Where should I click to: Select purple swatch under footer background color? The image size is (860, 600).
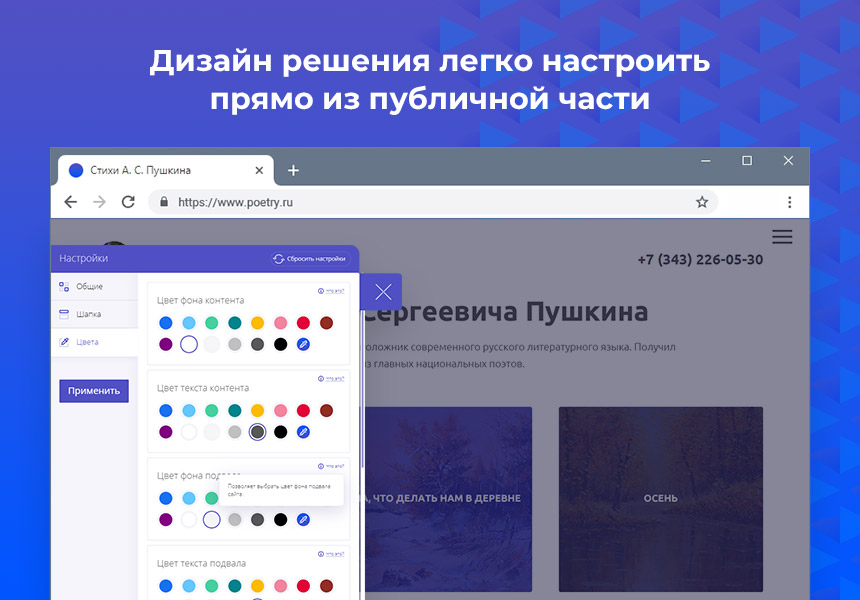(x=166, y=519)
